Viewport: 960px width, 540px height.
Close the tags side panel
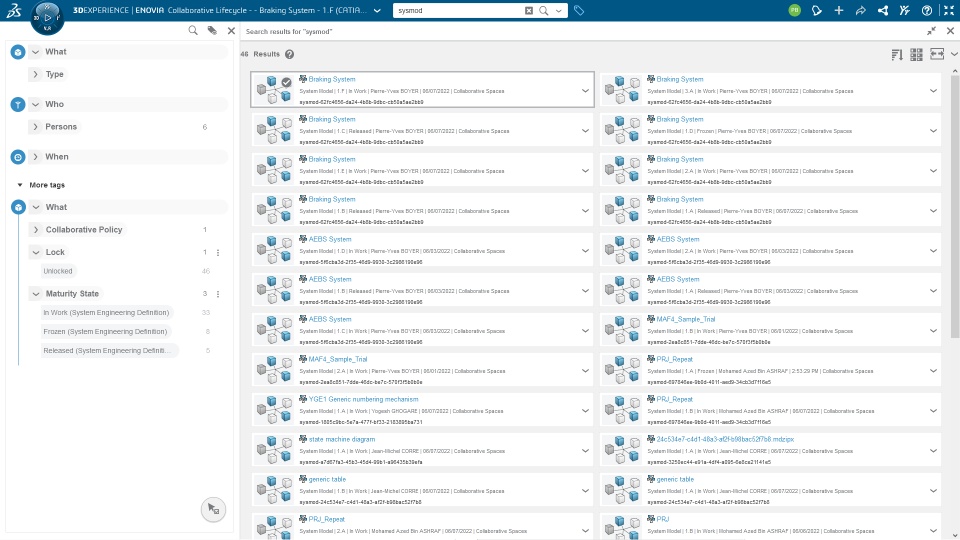tap(231, 31)
